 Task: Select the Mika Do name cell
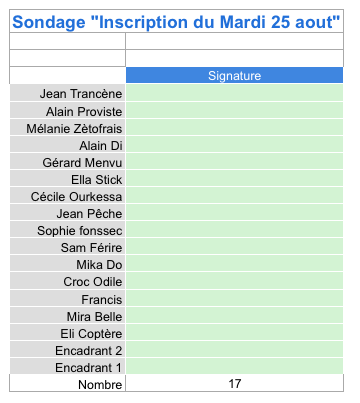(68, 264)
